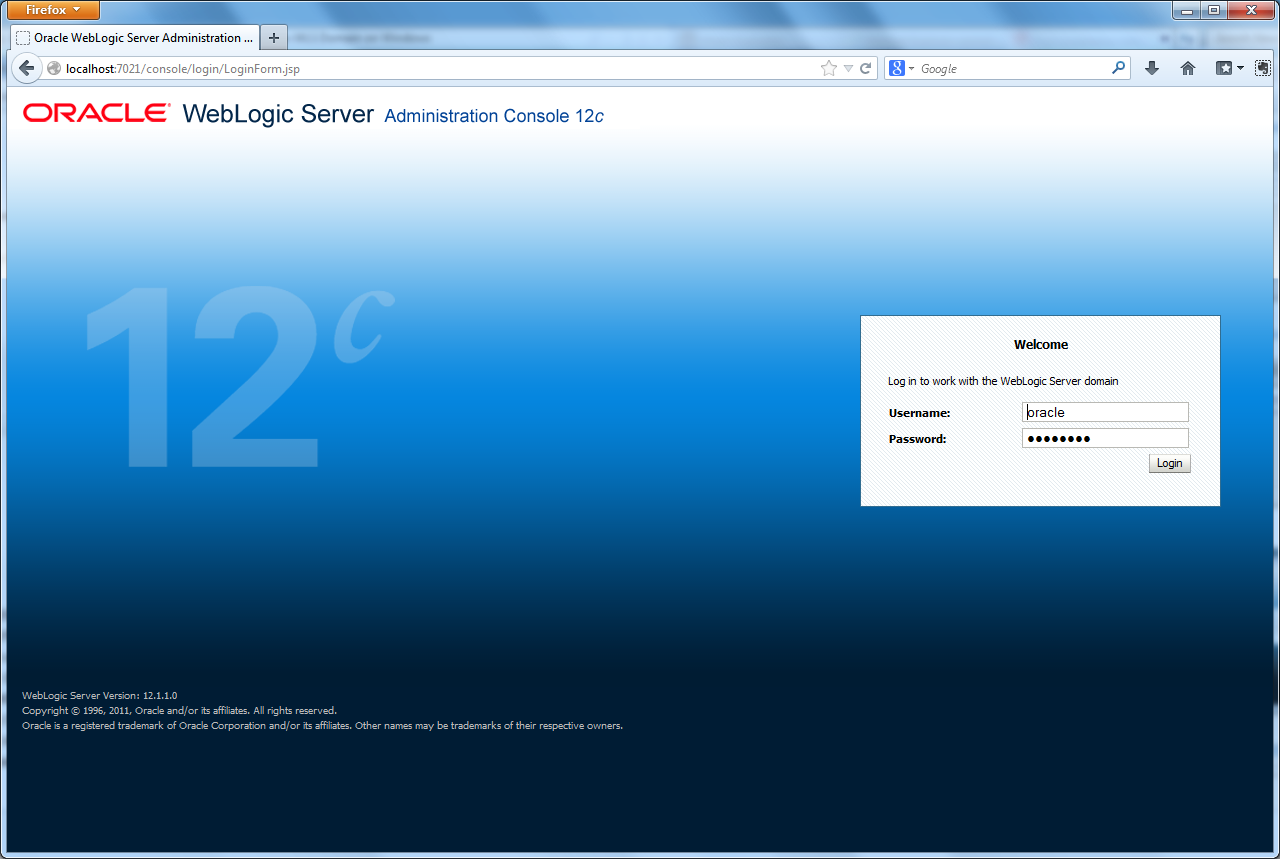The image size is (1280, 859).
Task: Bookmark this page with the star icon
Action: [829, 69]
